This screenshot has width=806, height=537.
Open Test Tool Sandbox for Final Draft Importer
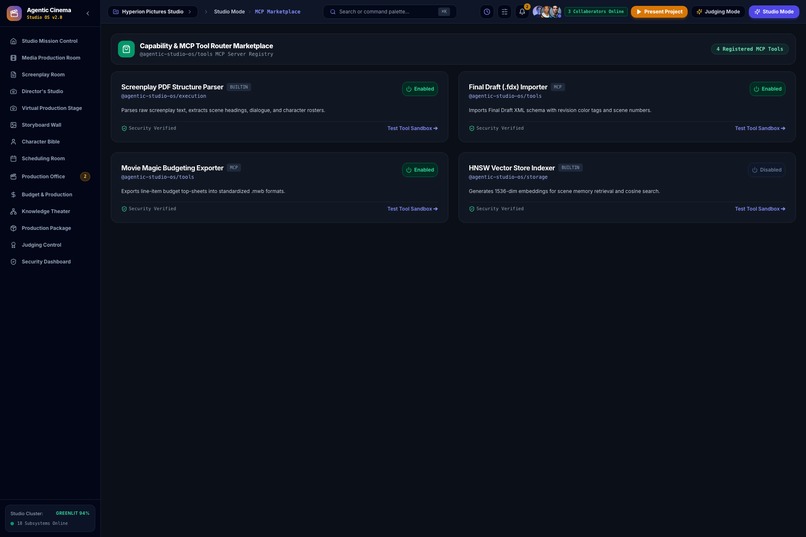pos(760,128)
